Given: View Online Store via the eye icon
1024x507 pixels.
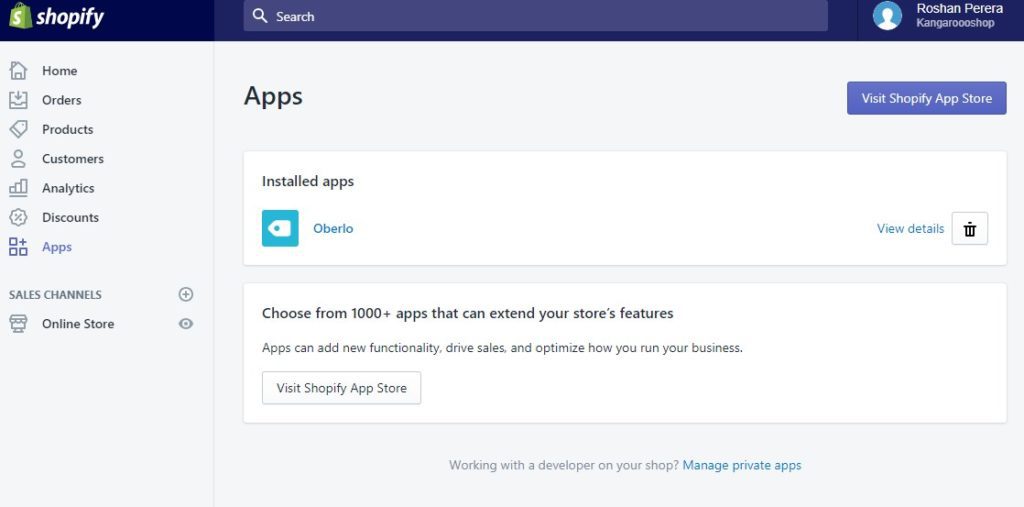Looking at the screenshot, I should [x=186, y=323].
